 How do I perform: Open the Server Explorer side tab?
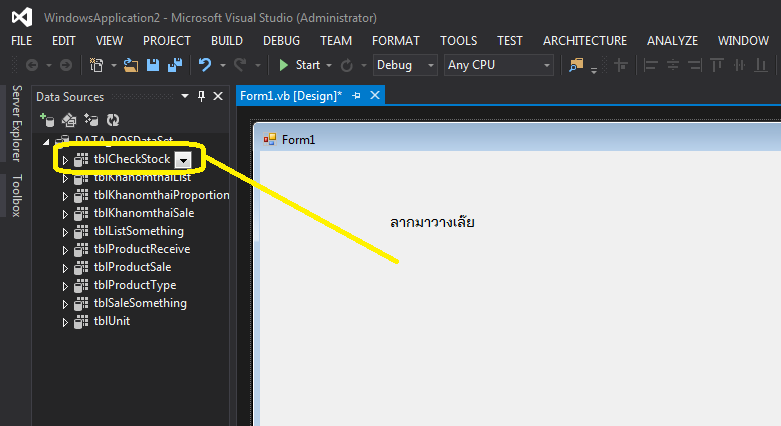point(16,124)
